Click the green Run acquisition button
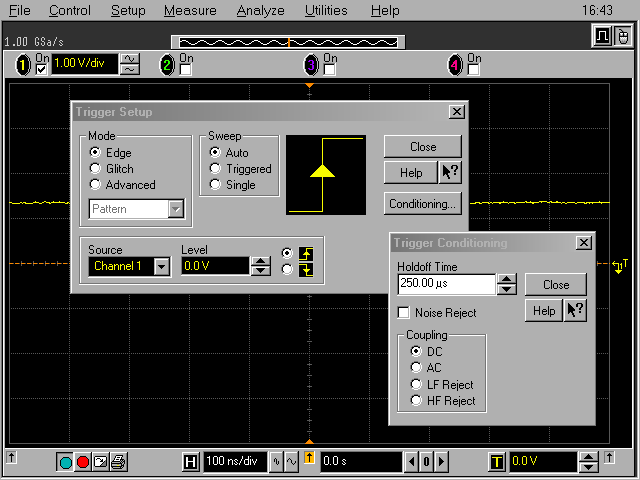Screen dimensions: 640x480 [66, 462]
